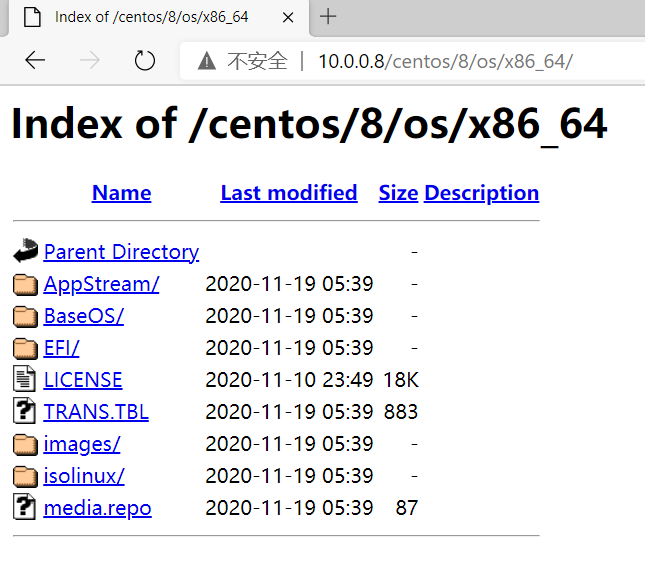Screen dimensions: 645x574
Task: Open the images/ directory link
Action: pos(82,444)
